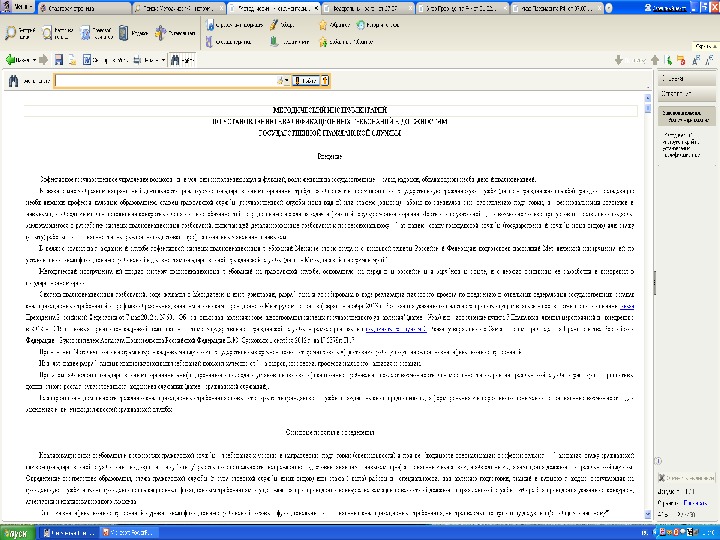720x540 pixels.
Task: Switch to second taskbar application button
Action: click(x=129, y=533)
